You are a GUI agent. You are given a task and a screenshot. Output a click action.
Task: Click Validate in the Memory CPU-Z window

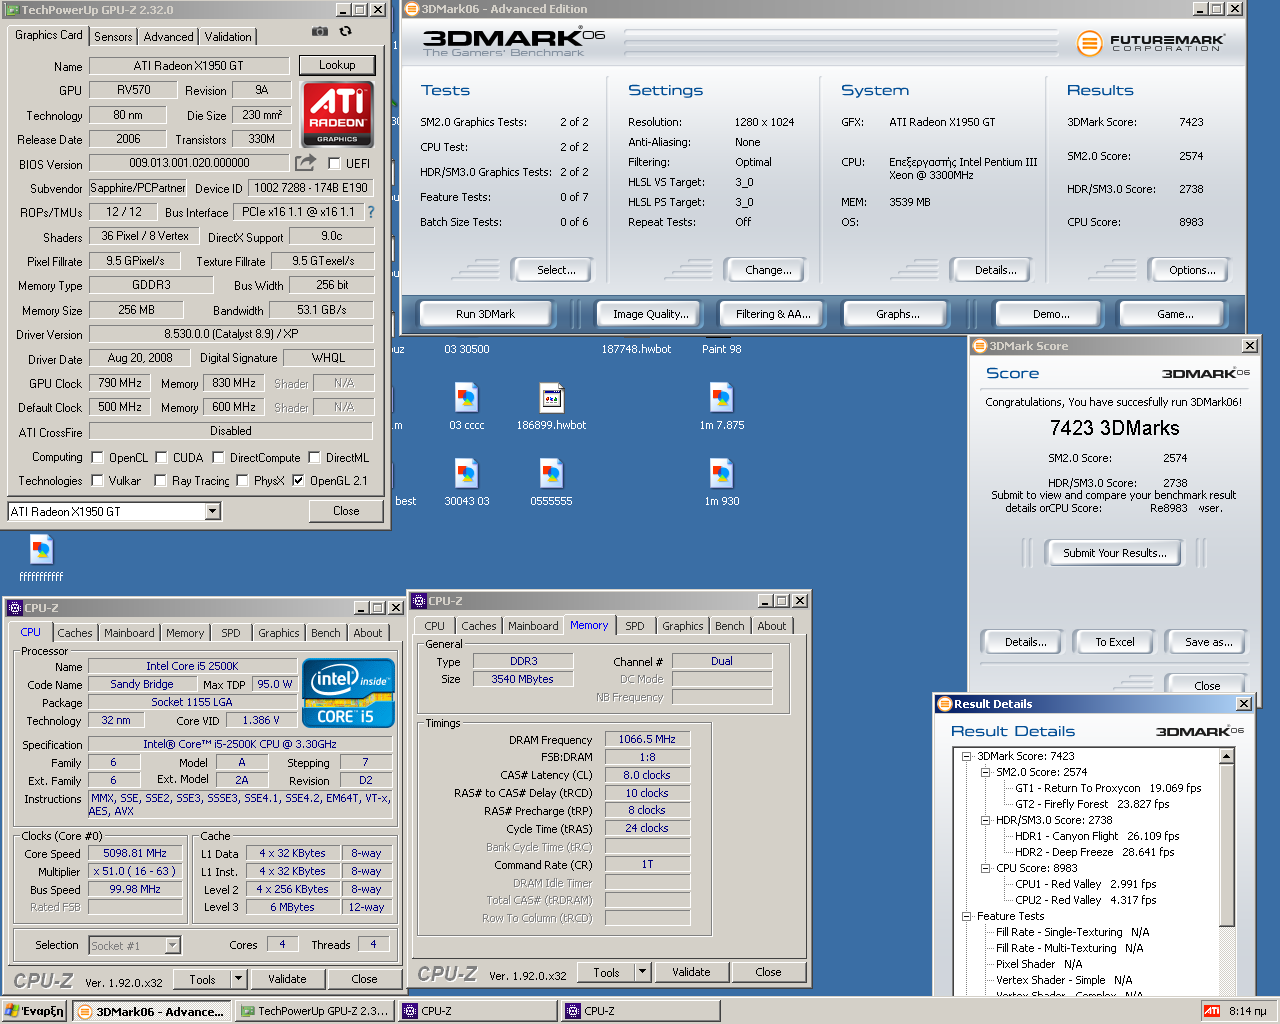click(691, 972)
